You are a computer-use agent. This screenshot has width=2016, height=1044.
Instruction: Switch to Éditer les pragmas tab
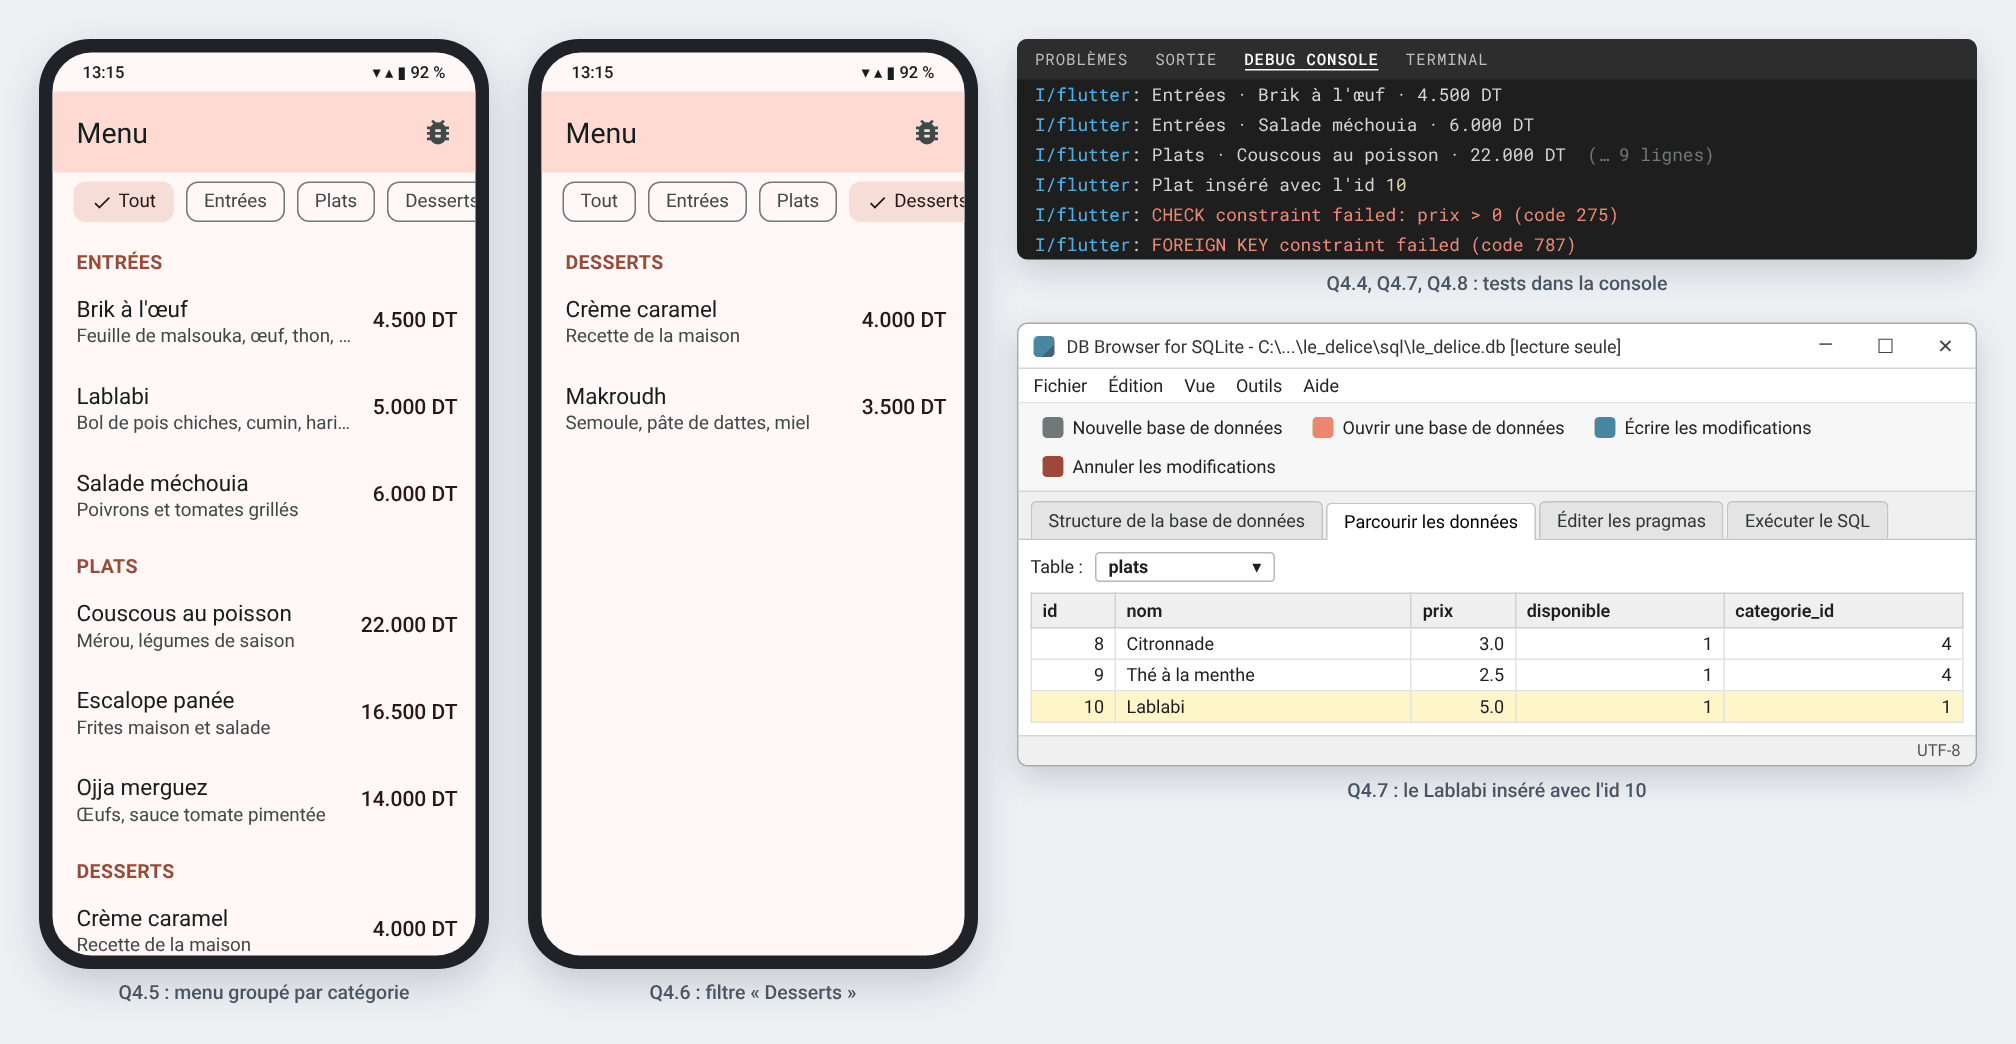click(x=1631, y=521)
